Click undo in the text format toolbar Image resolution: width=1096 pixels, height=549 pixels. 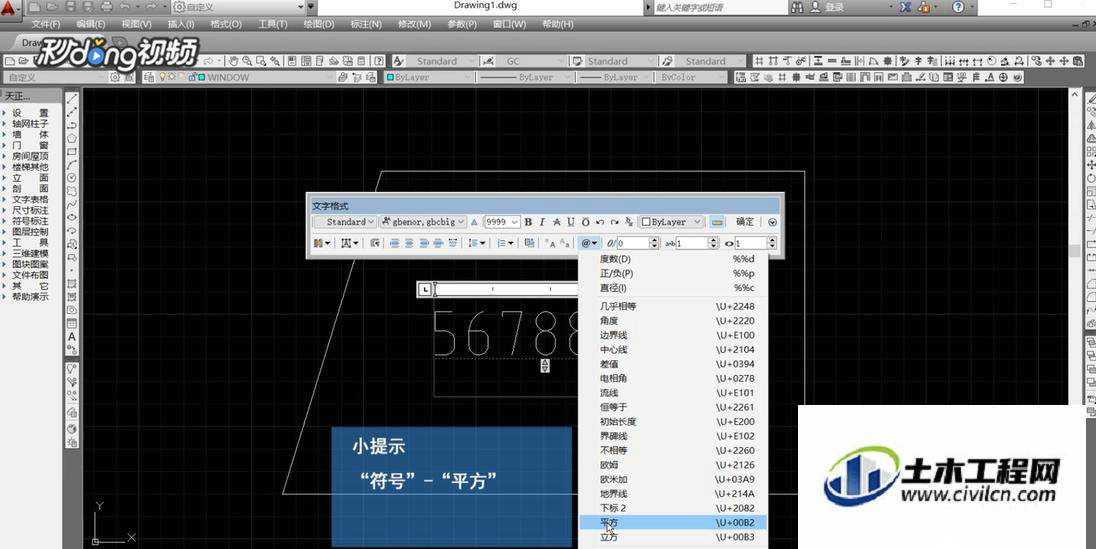click(x=600, y=222)
